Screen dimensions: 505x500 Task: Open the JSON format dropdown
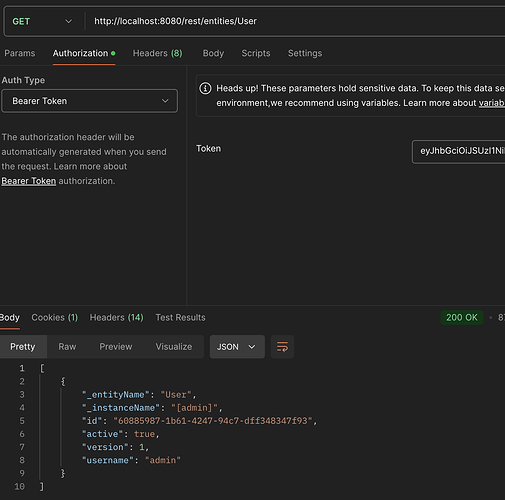click(237, 347)
